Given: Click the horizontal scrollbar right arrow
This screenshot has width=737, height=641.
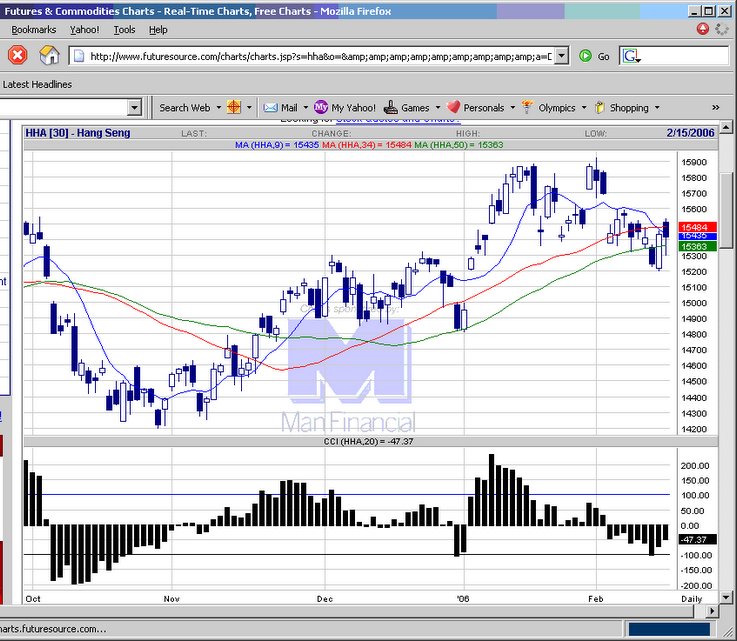Looking at the screenshot, I should point(712,611).
